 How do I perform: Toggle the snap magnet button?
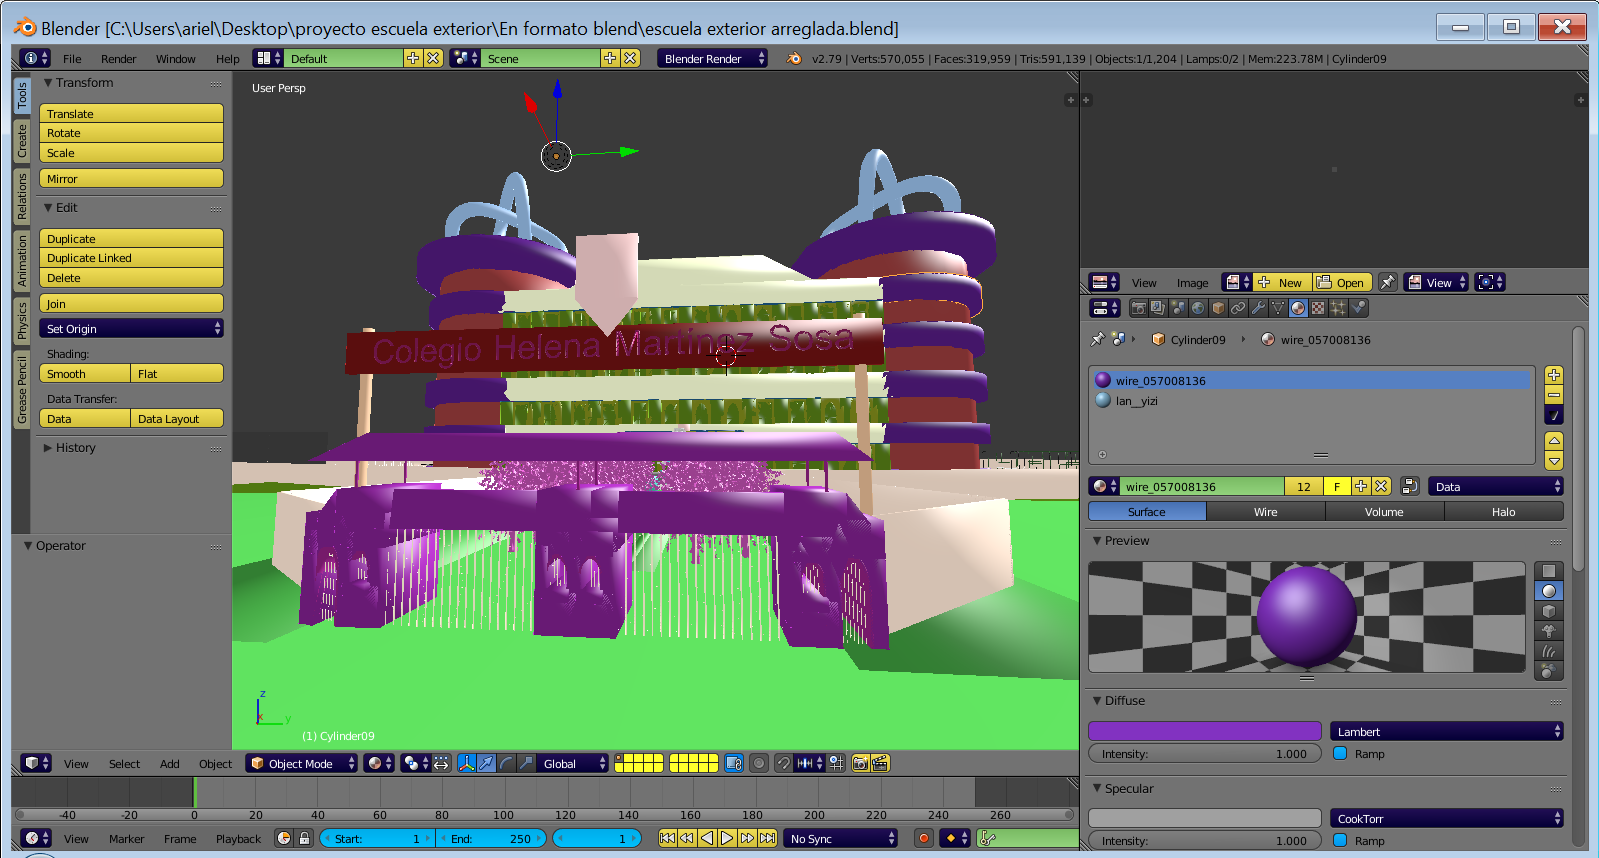coord(784,763)
